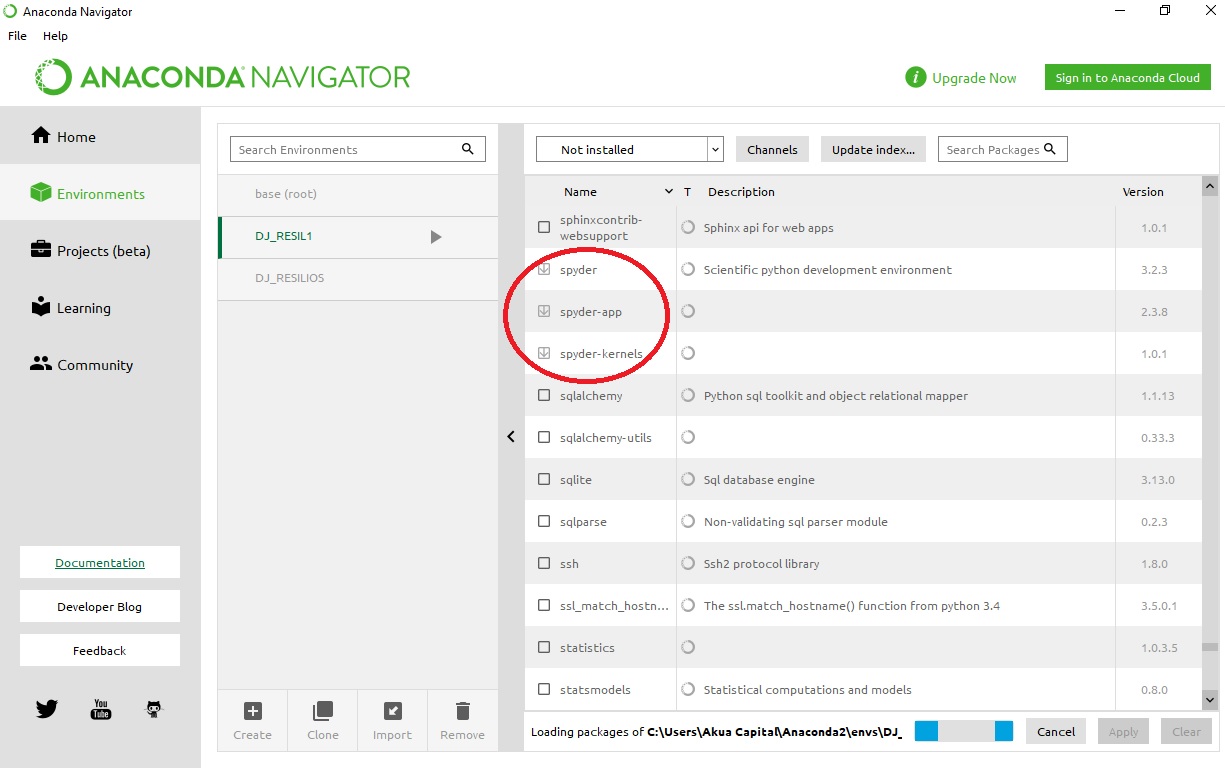Click the status circle icon for sqlite
The height and width of the screenshot is (768, 1225).
click(x=688, y=479)
